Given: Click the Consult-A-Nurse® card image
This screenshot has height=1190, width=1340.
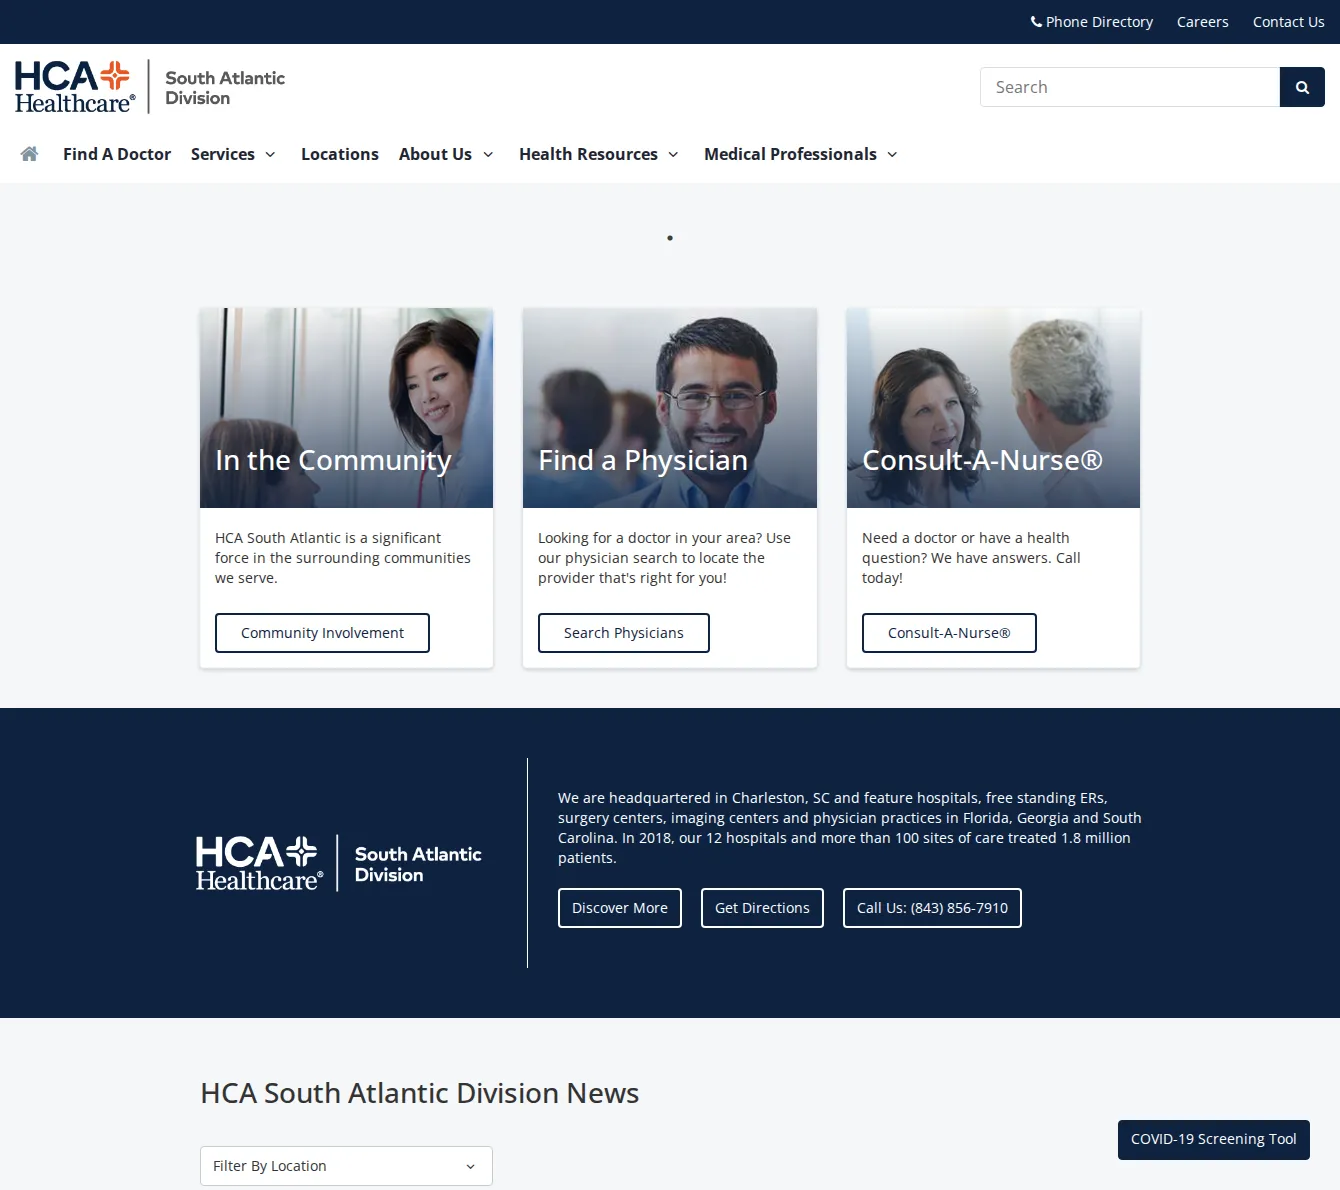Looking at the screenshot, I should click(x=993, y=408).
